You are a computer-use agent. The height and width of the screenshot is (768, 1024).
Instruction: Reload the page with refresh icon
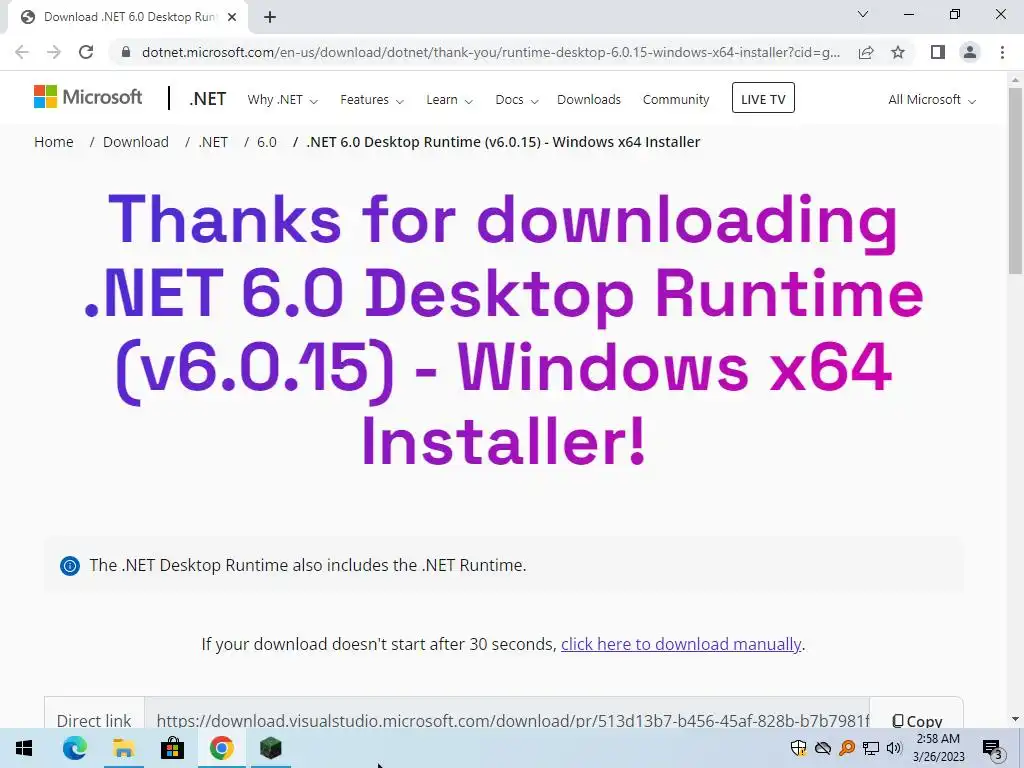point(86,52)
